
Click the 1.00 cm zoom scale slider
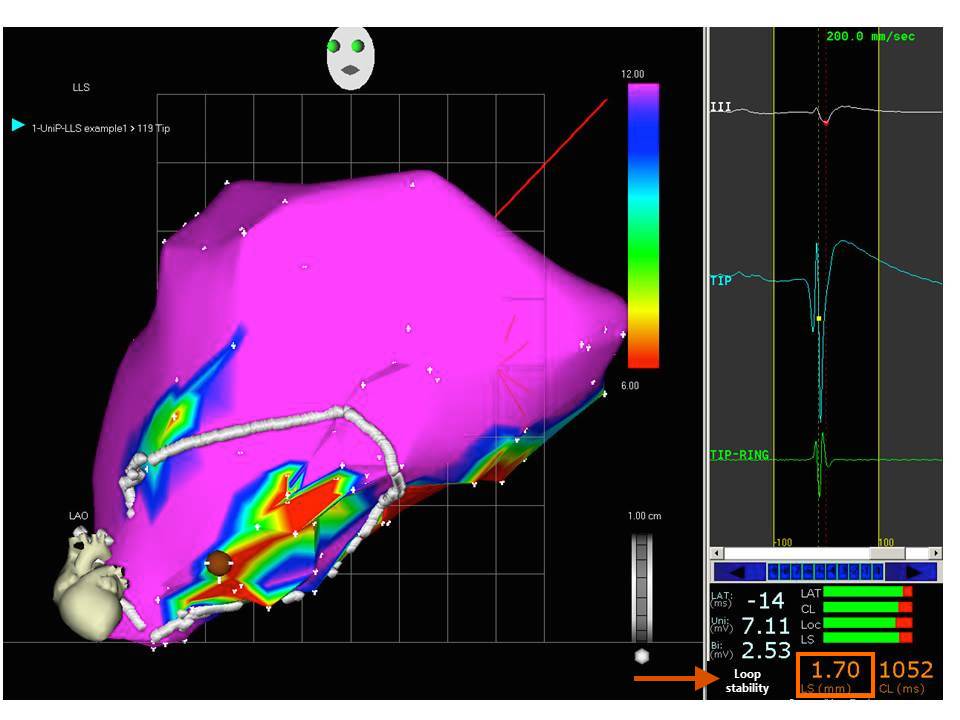642,587
